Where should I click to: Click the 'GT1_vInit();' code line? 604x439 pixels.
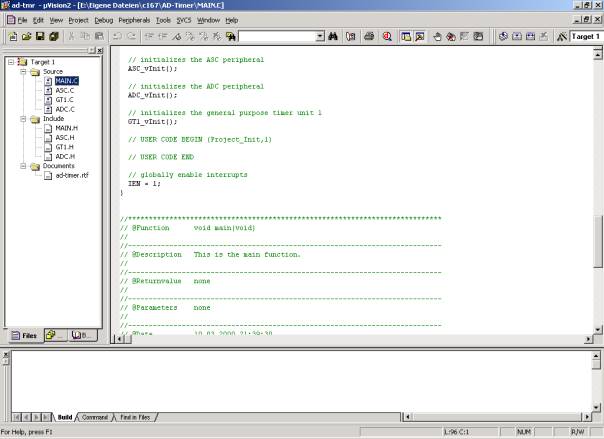pyautogui.click(x=152, y=122)
